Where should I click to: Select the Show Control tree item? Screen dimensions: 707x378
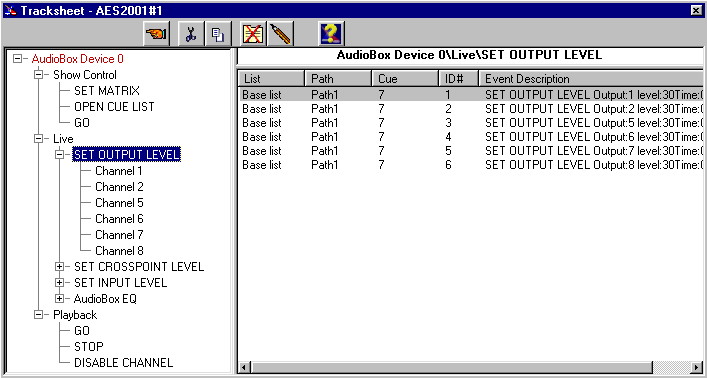[x=85, y=75]
